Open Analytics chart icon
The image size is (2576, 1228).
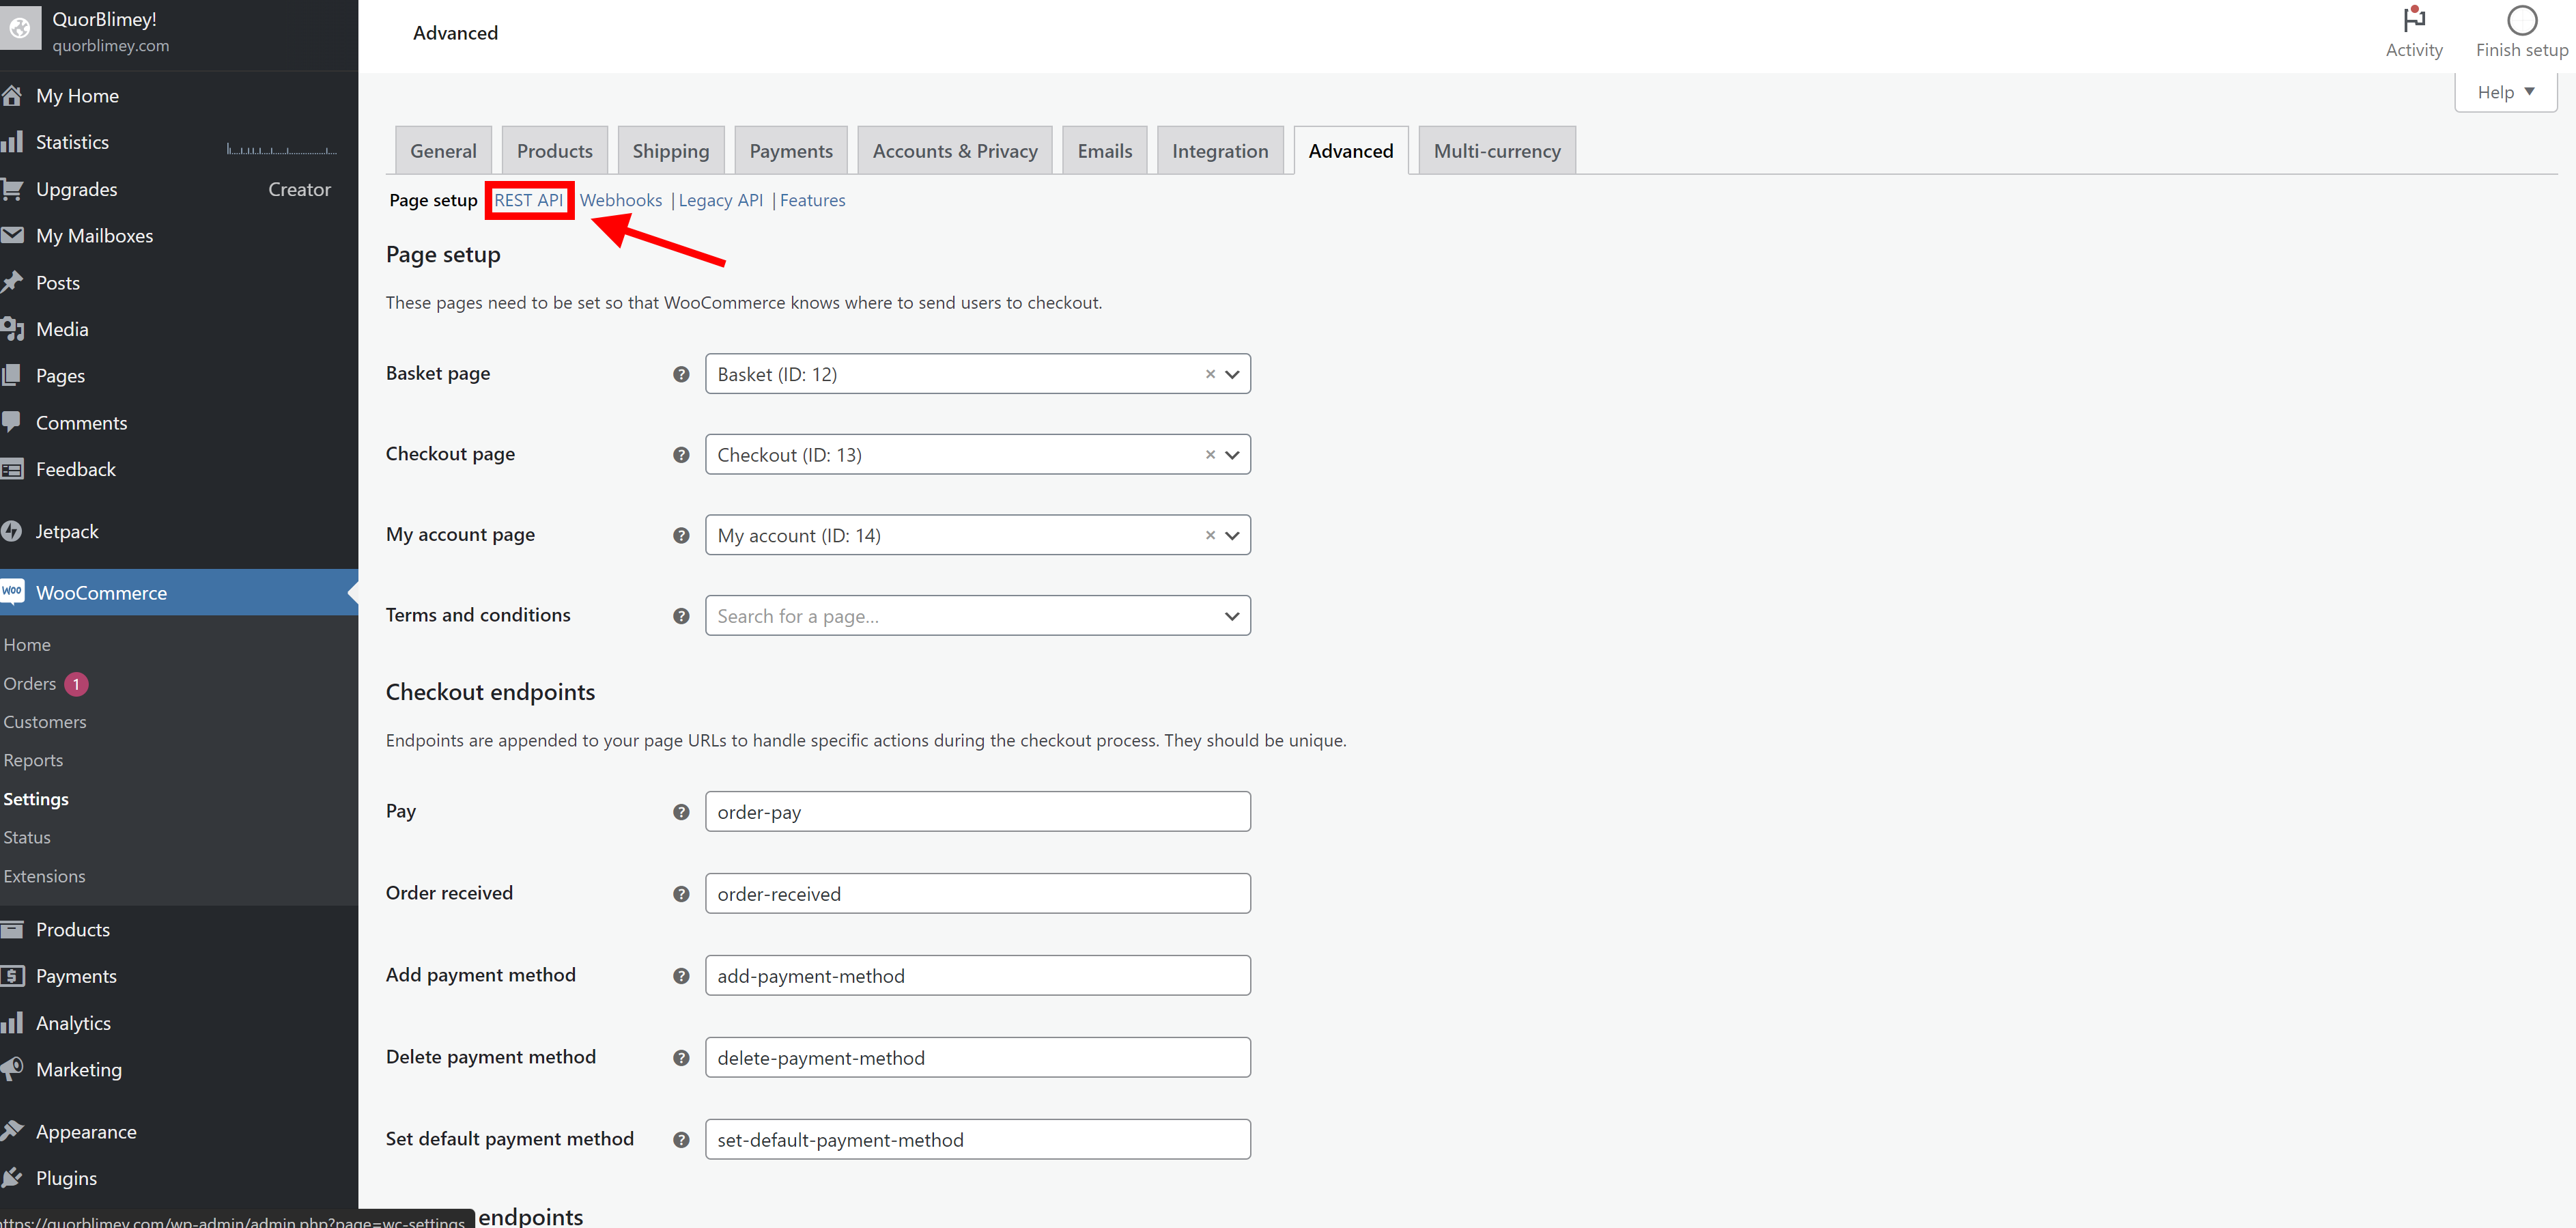12,1022
